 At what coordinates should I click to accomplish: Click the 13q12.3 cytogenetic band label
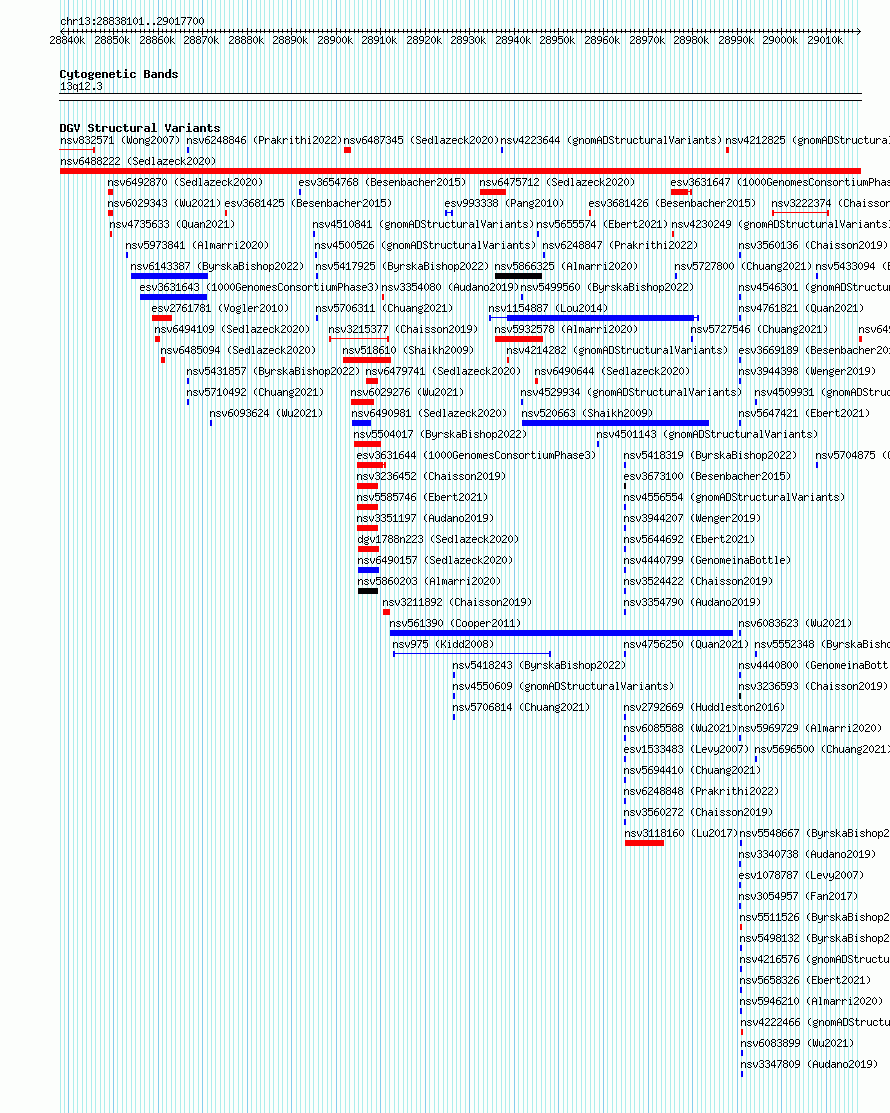[x=81, y=87]
